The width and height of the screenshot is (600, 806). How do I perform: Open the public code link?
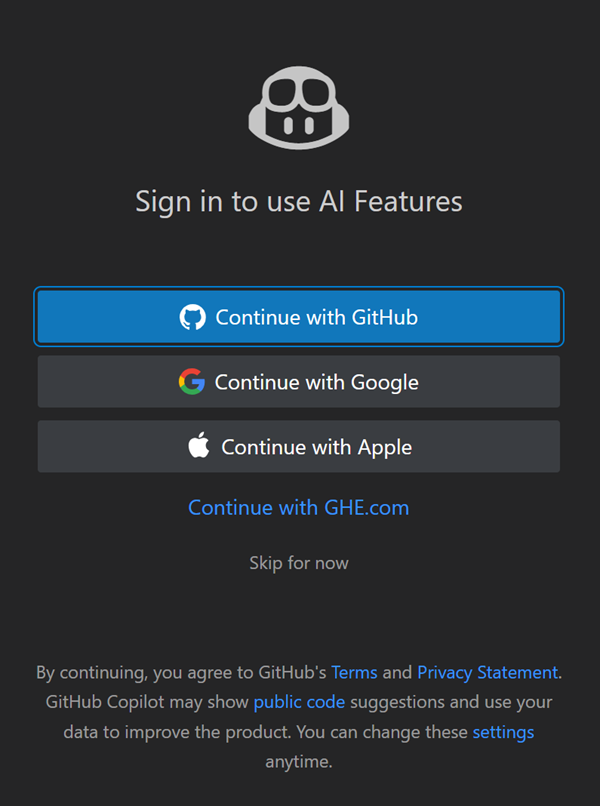point(299,702)
